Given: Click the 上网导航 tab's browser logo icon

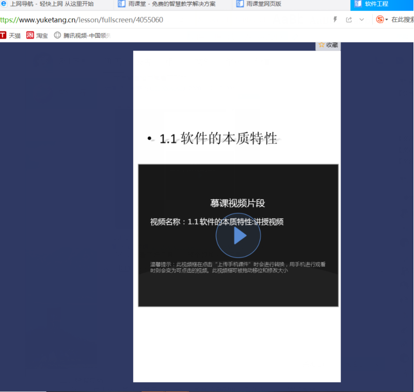Looking at the screenshot, I should [3, 4].
